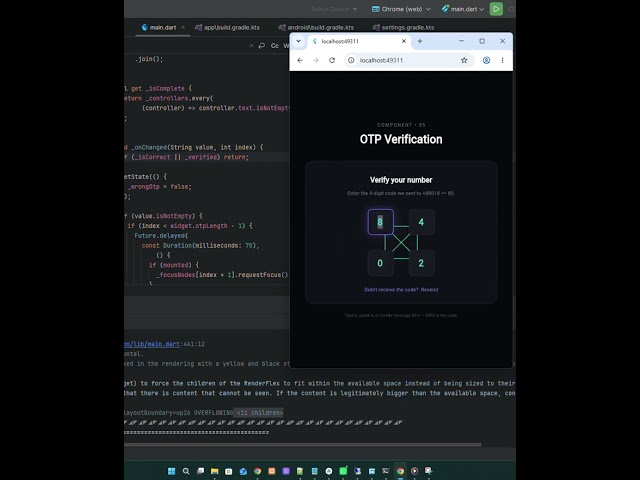Screen dimensions: 640x480
Task: Click 'Verify your number' card title
Action: 401,180
